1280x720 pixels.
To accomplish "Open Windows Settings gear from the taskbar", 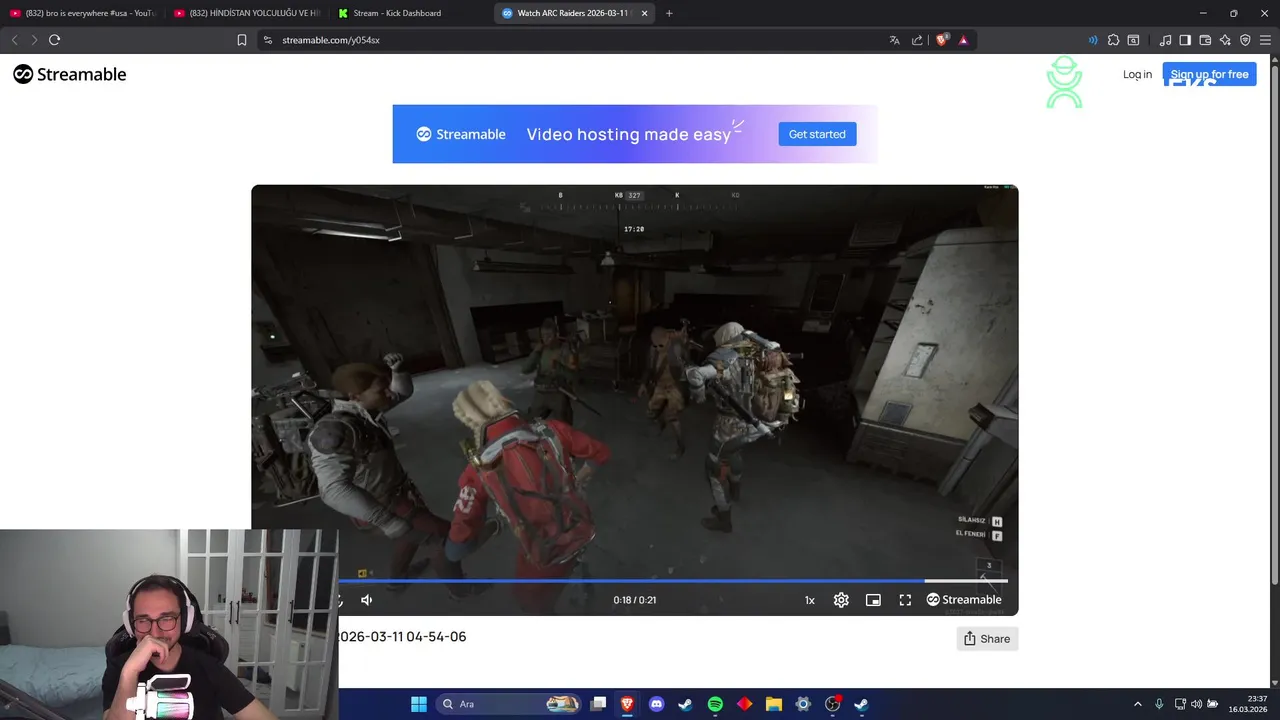I will coord(803,704).
